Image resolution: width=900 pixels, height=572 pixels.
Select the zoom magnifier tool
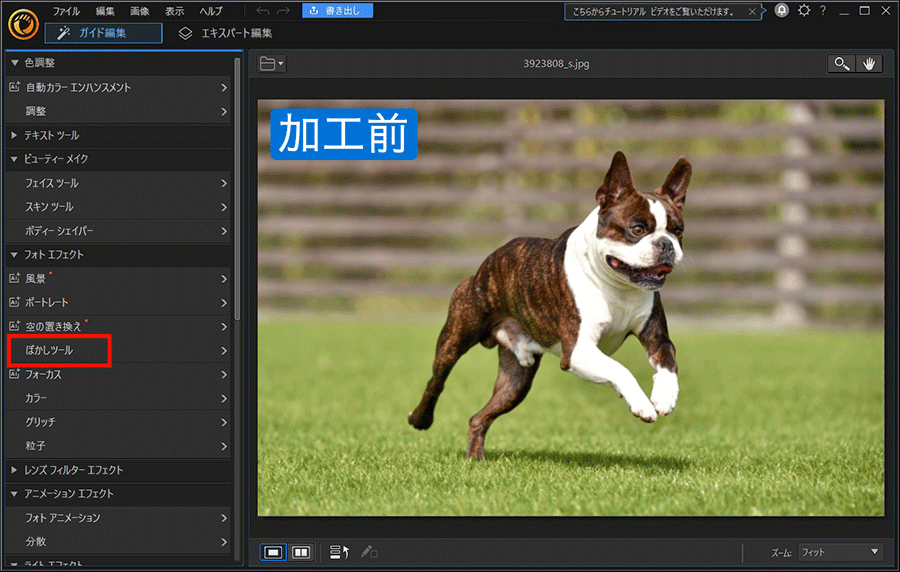click(x=842, y=64)
